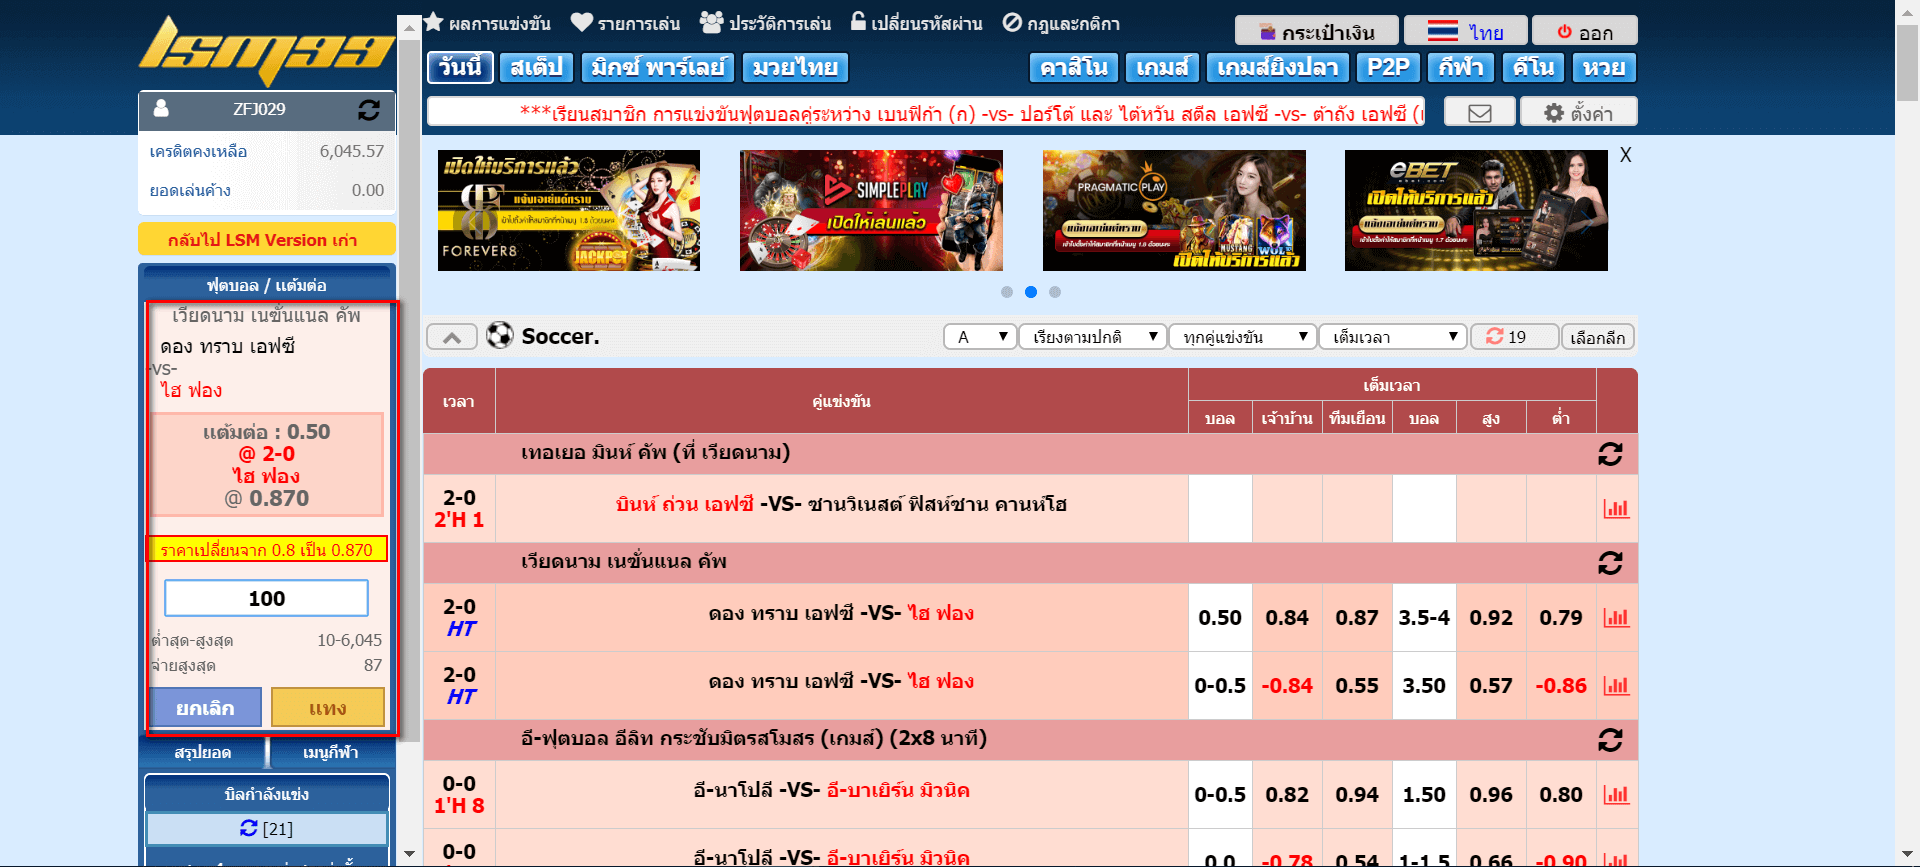Refresh the credit balance next to ZFJ029
Image resolution: width=1920 pixels, height=867 pixels.
click(368, 110)
